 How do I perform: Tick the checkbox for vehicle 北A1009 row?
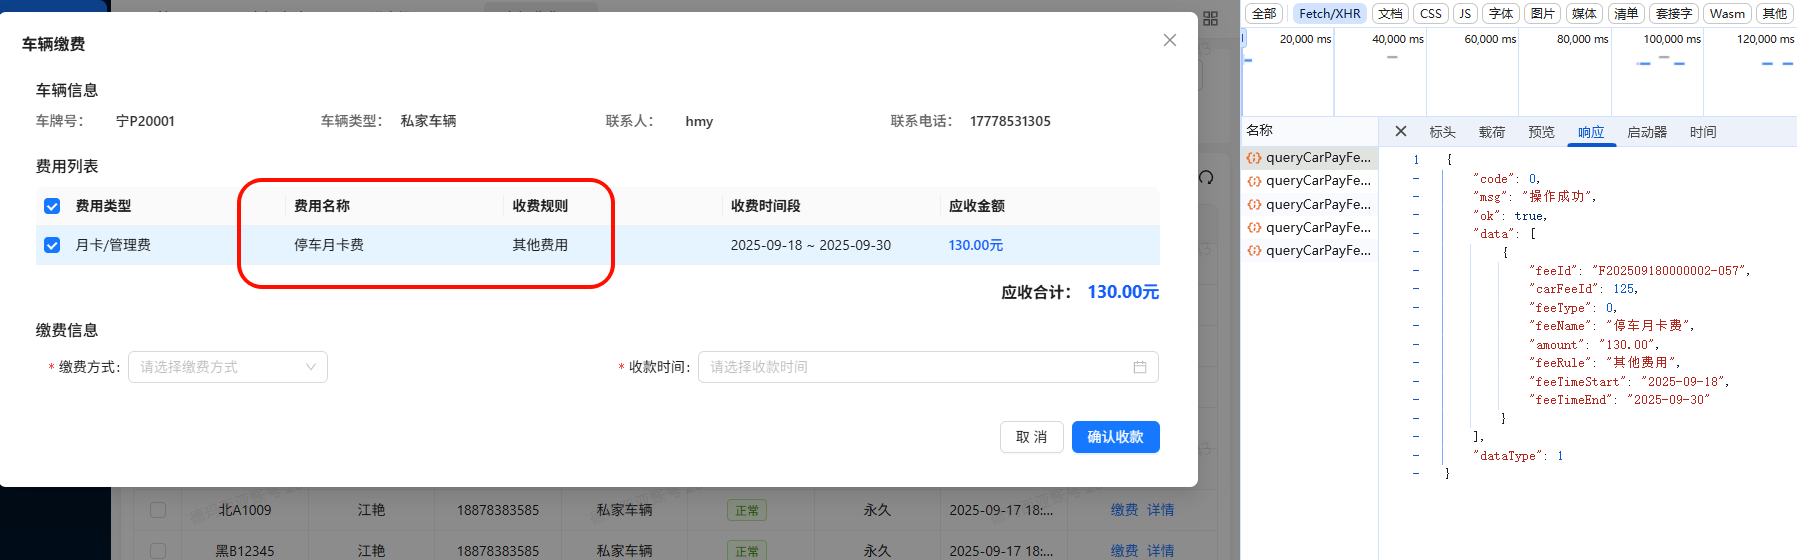pyautogui.click(x=158, y=510)
